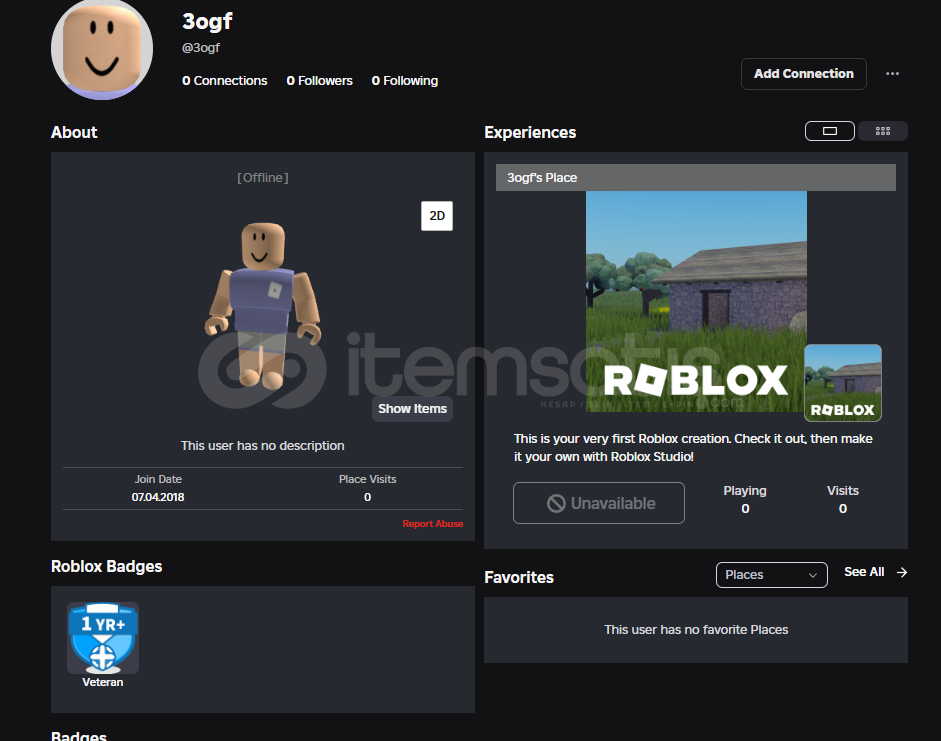
Task: Click Add Connection button
Action: (804, 74)
